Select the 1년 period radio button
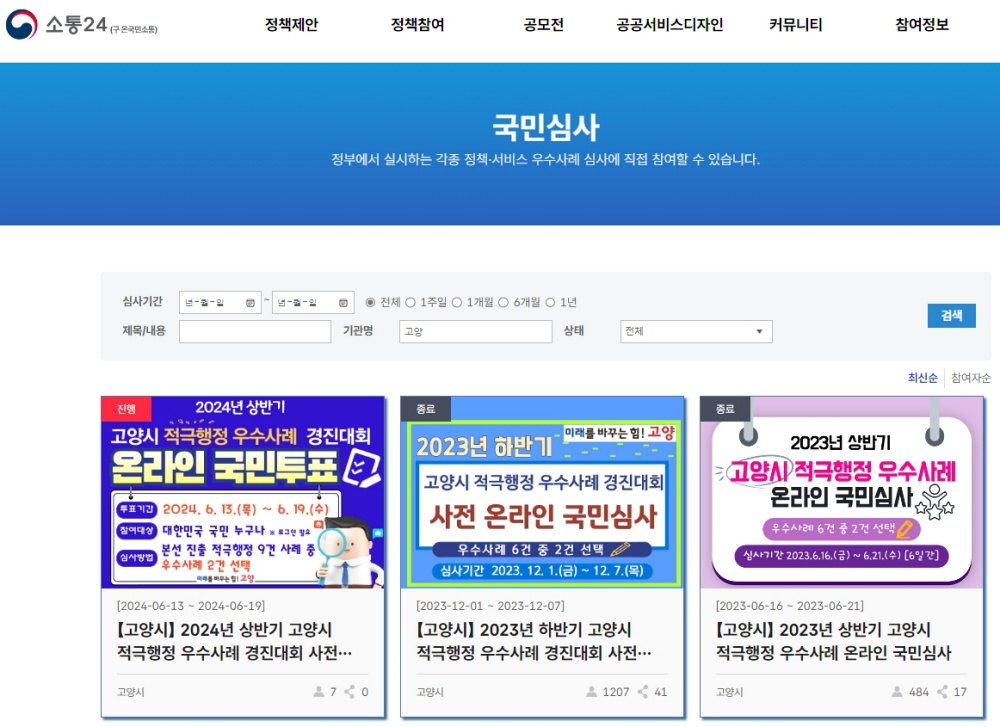 coord(550,302)
